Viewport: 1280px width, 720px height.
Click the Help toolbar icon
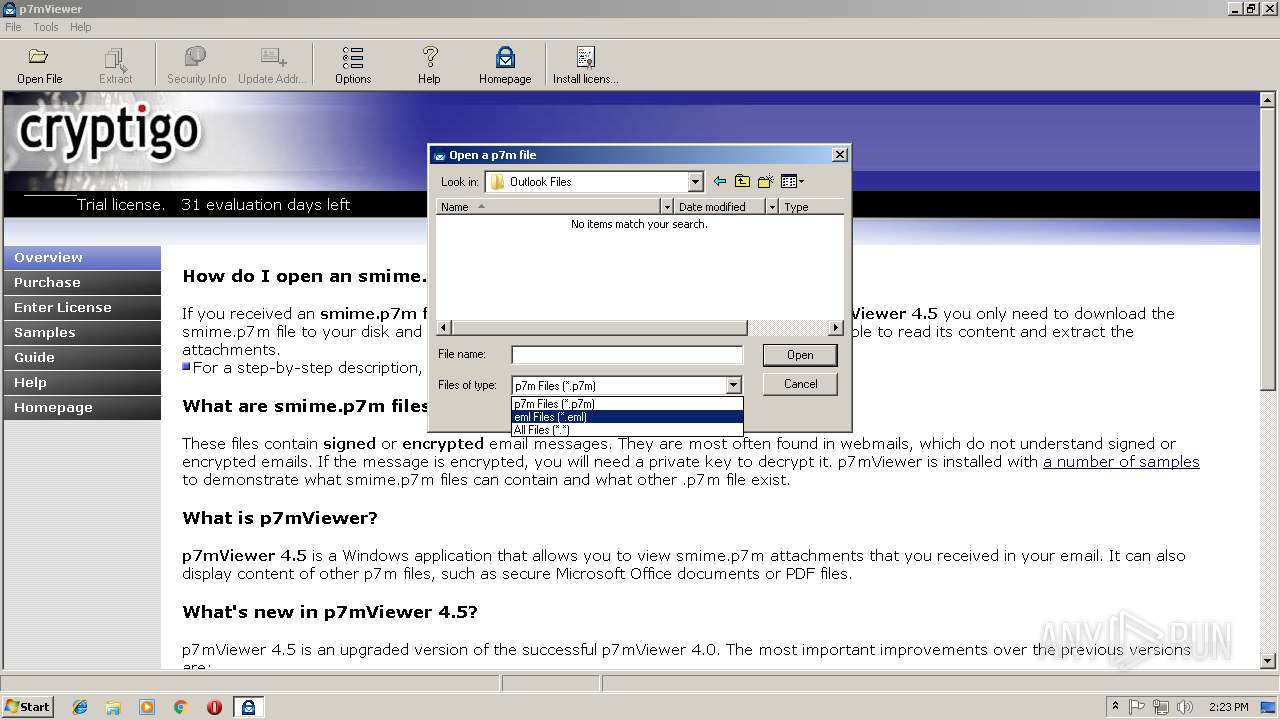pos(429,65)
